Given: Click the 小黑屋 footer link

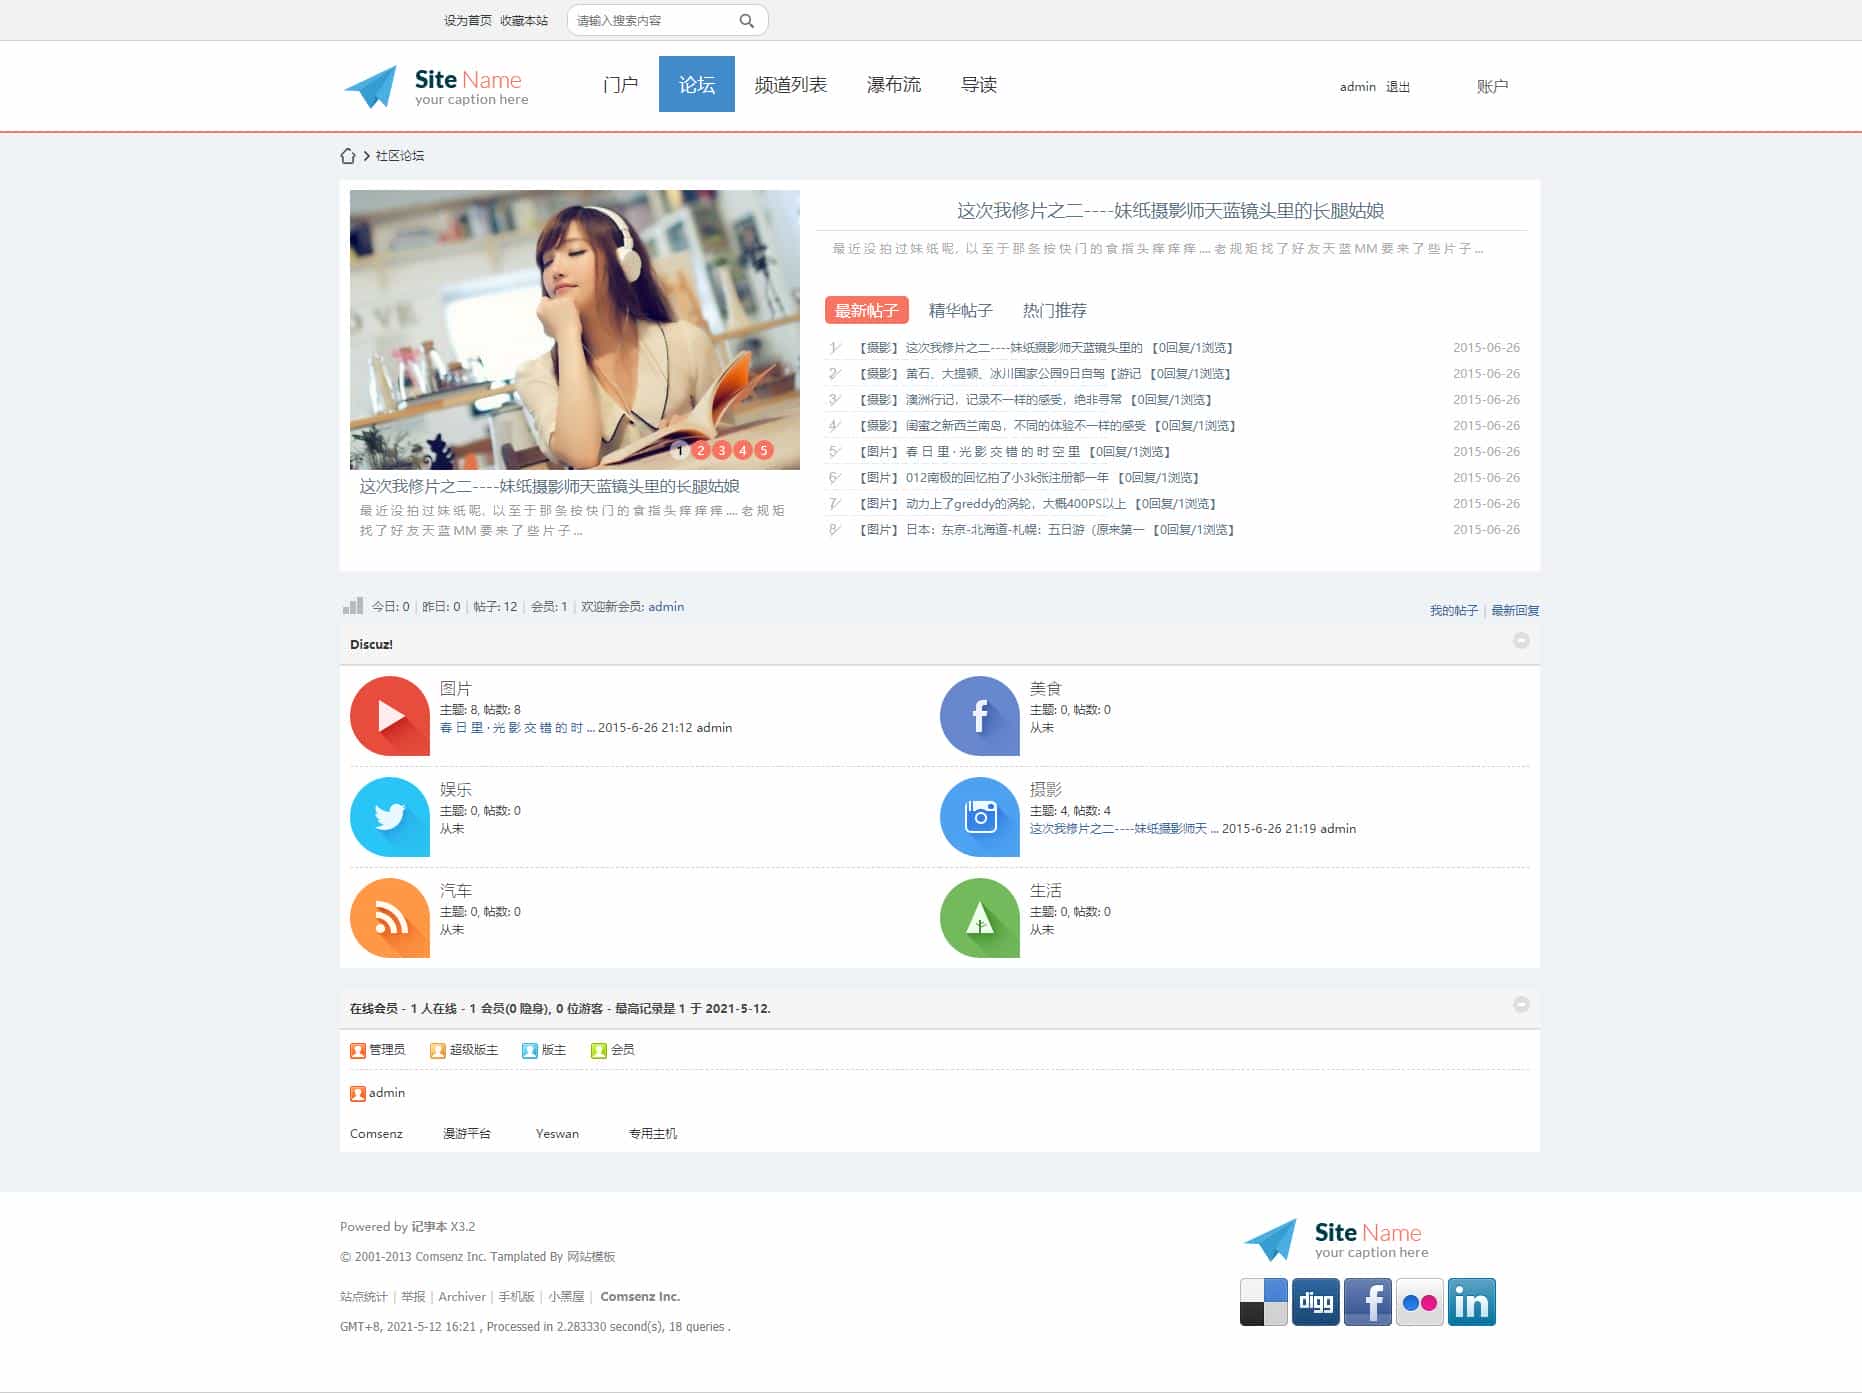Looking at the screenshot, I should (x=566, y=1297).
